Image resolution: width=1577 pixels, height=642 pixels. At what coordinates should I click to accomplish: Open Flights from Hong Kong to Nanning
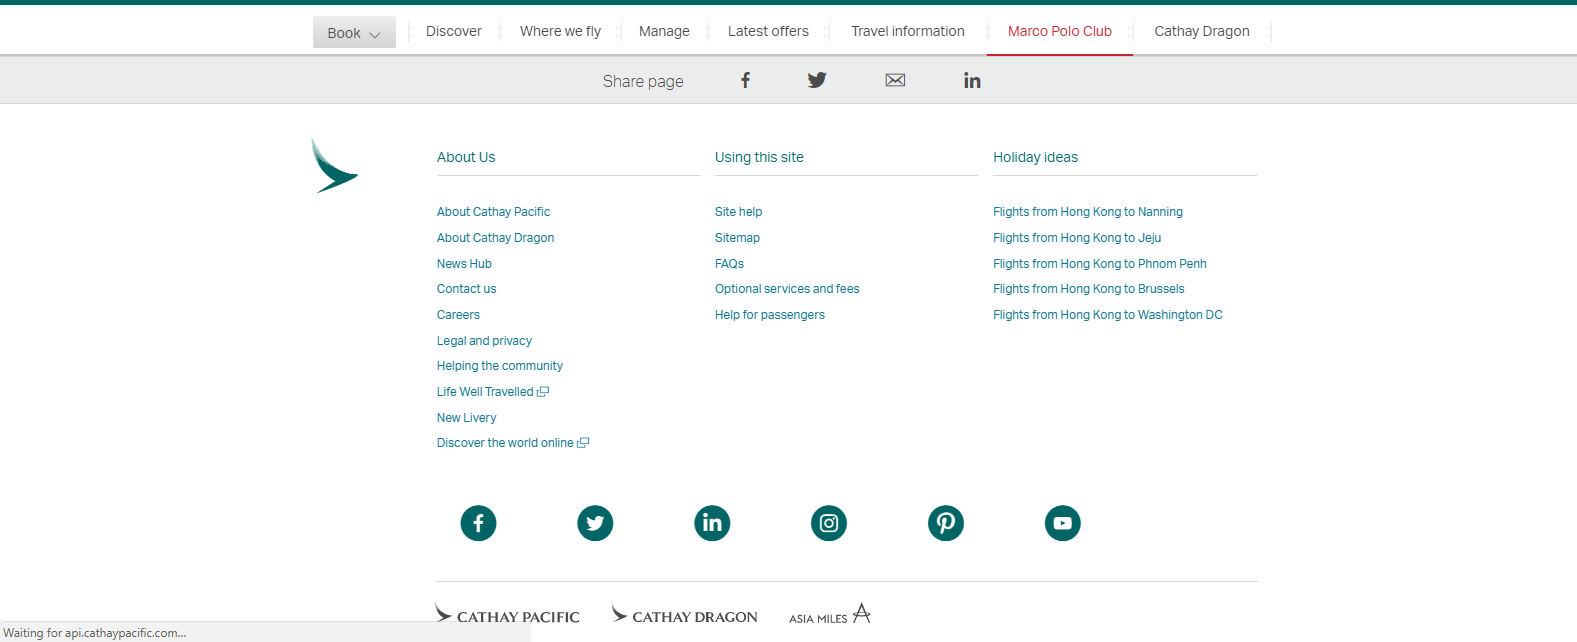click(1088, 212)
